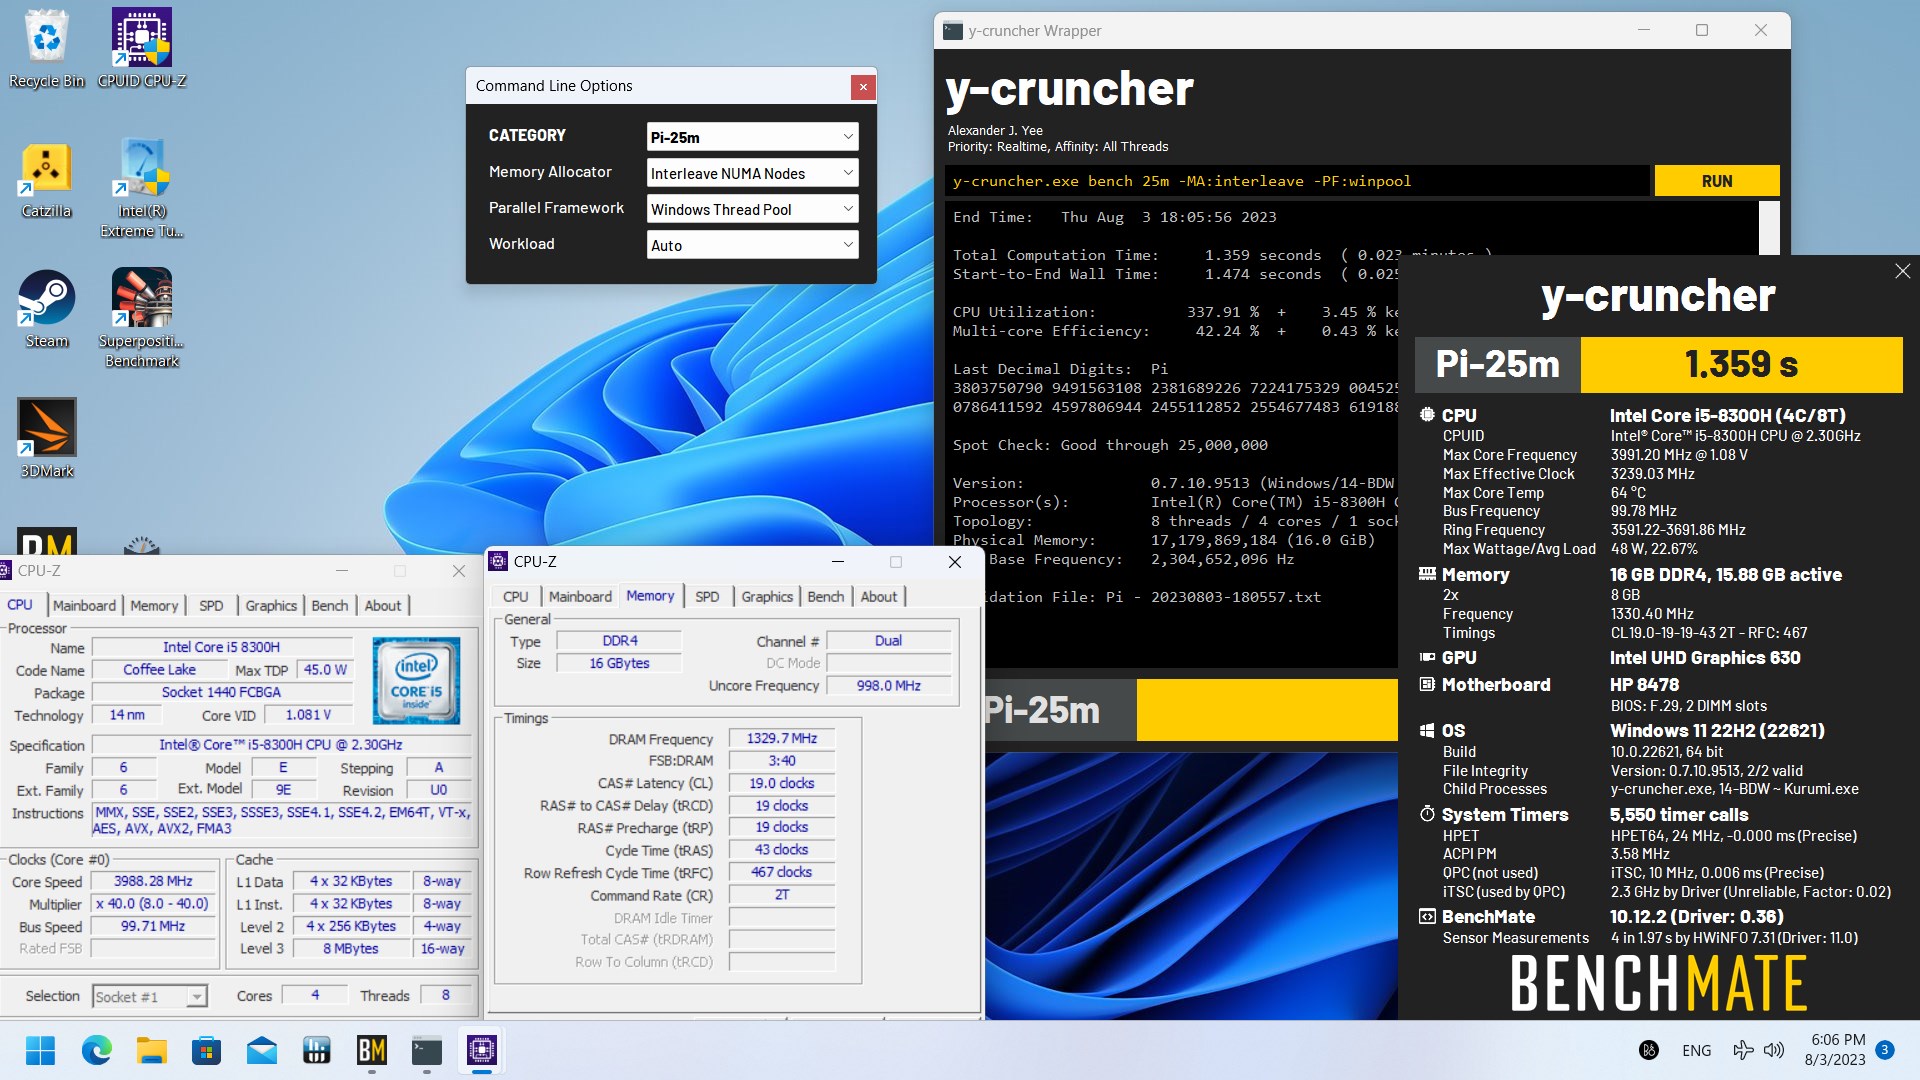Switch to Graphics tab in front CPU-Z
This screenshot has height=1080, width=1920.
(x=767, y=596)
